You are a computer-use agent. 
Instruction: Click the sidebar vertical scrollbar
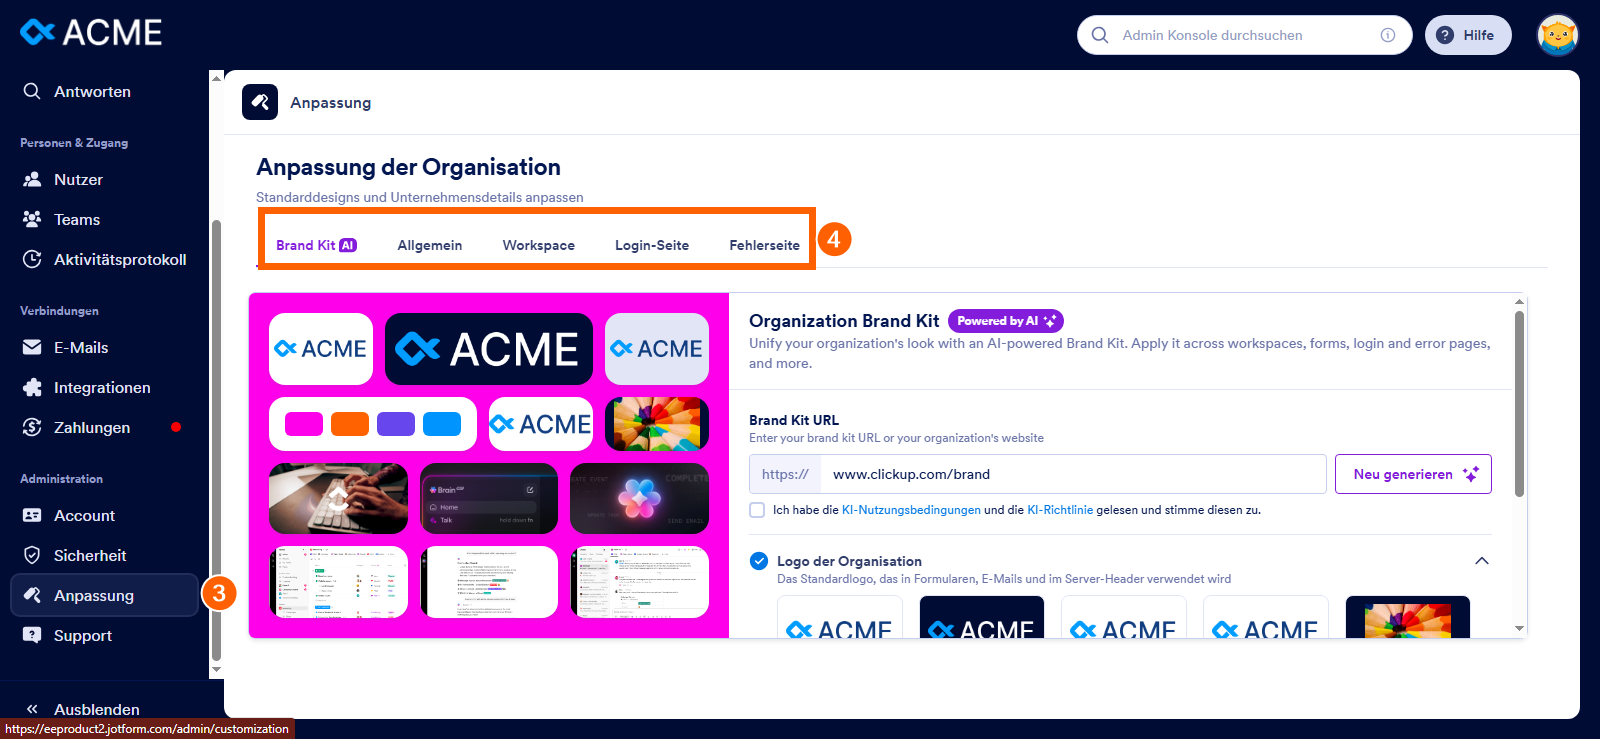click(x=216, y=440)
